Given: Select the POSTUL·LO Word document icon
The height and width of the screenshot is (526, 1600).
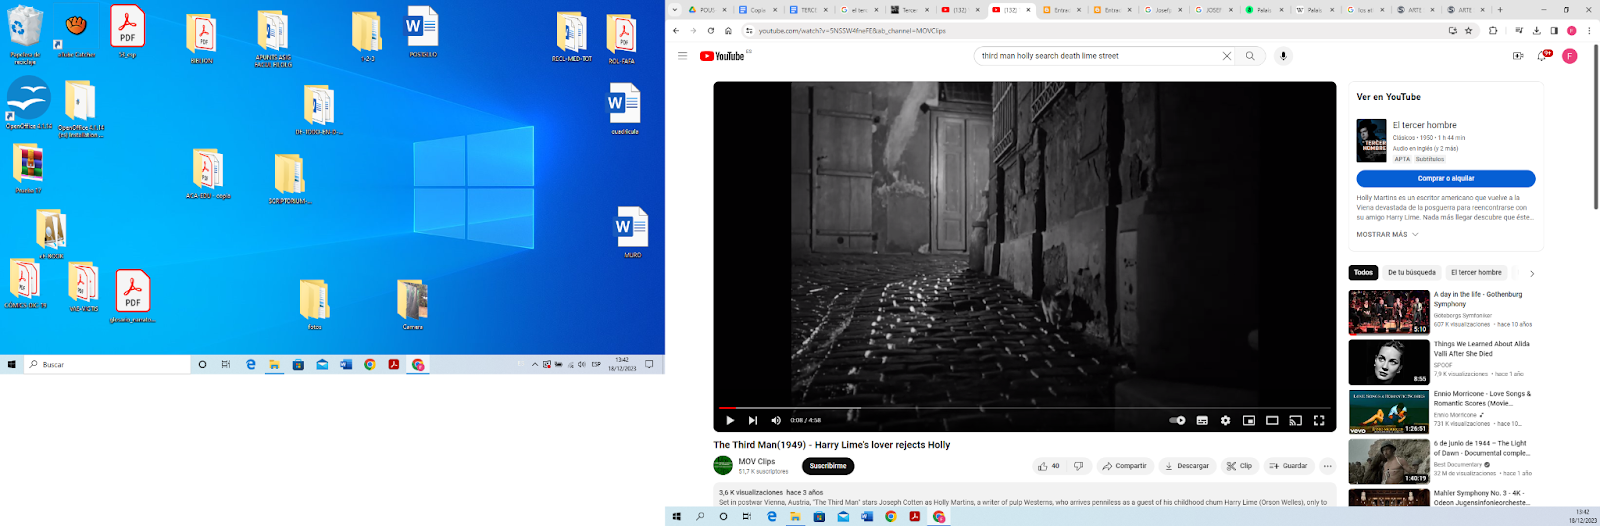Looking at the screenshot, I should [x=423, y=31].
